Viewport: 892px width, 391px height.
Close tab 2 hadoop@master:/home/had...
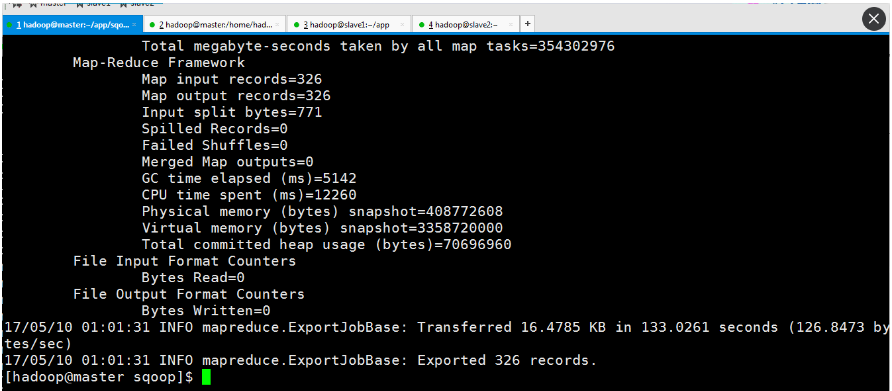point(278,24)
